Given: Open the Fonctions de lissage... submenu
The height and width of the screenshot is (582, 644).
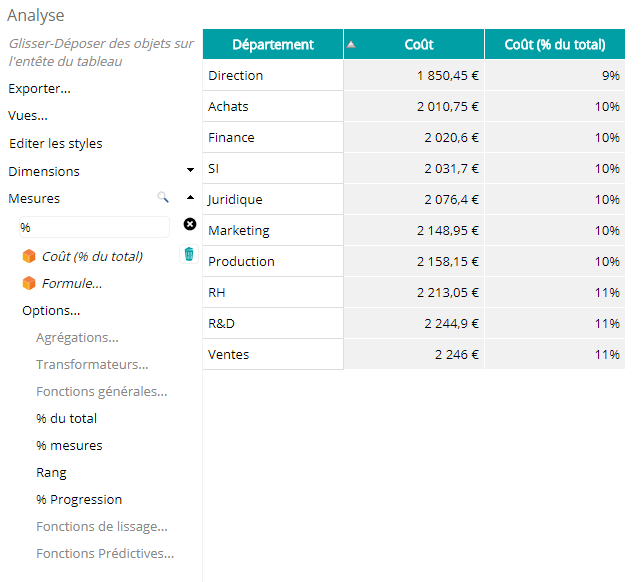Looking at the screenshot, I should pyautogui.click(x=102, y=527).
